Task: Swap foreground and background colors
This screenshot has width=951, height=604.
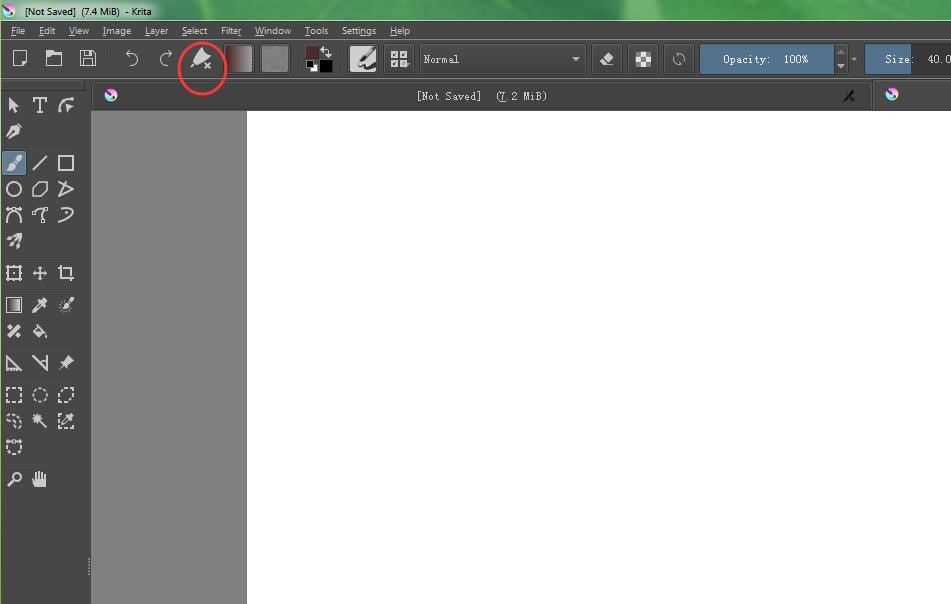Action: (x=326, y=52)
